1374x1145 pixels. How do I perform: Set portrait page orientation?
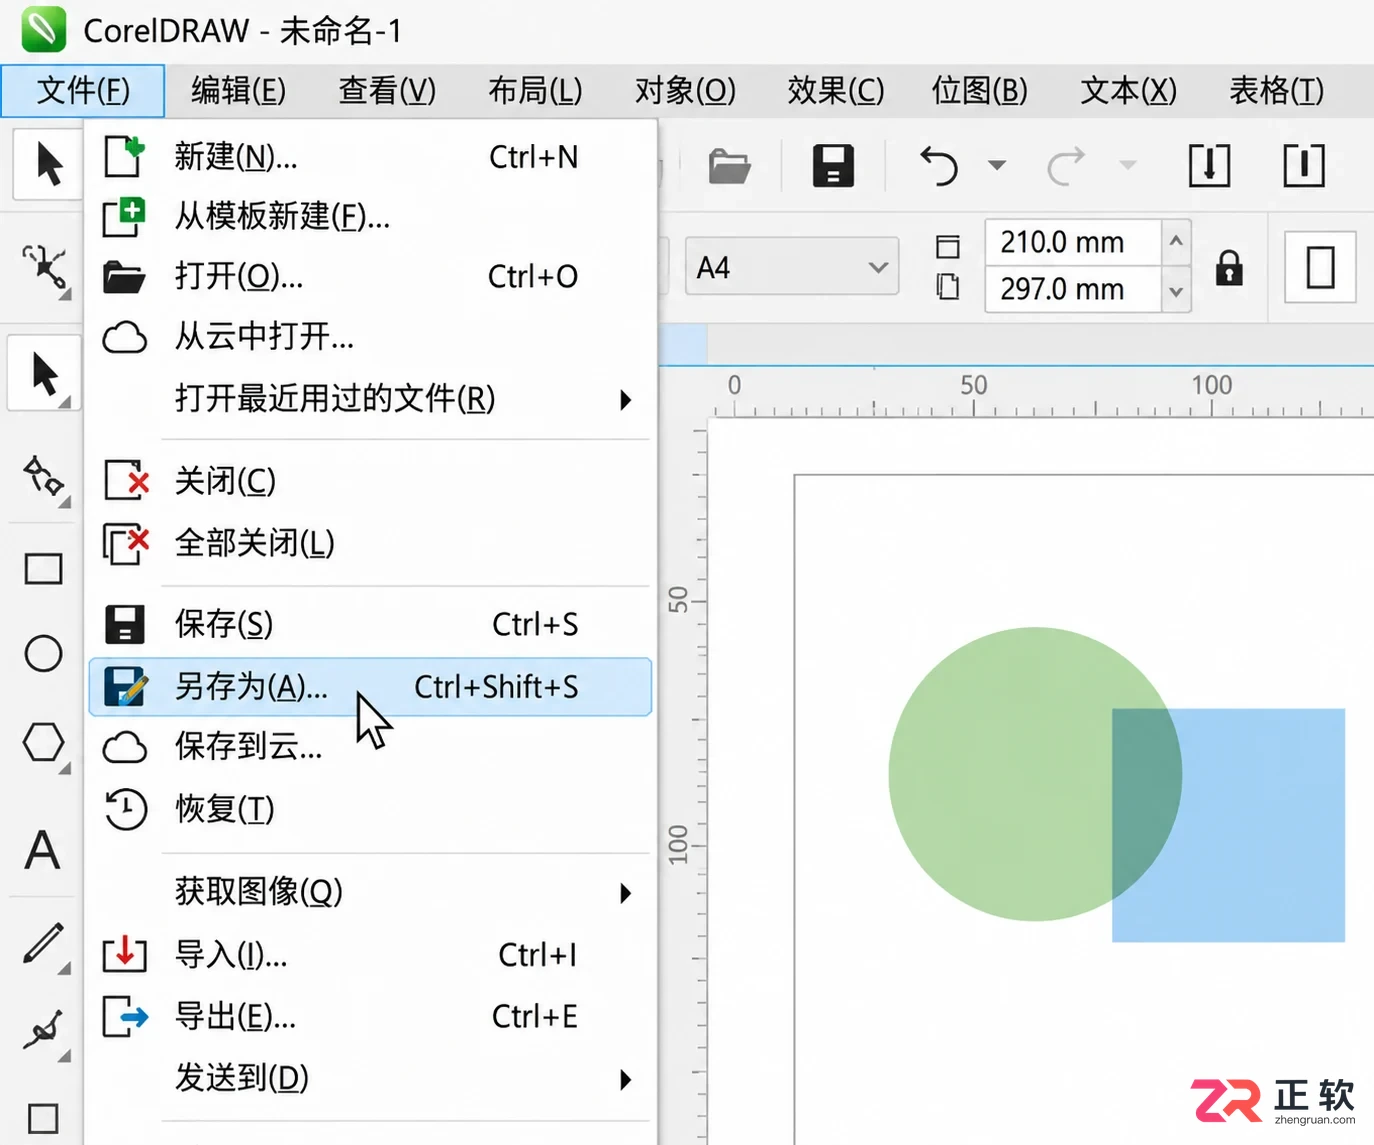coord(1320,267)
